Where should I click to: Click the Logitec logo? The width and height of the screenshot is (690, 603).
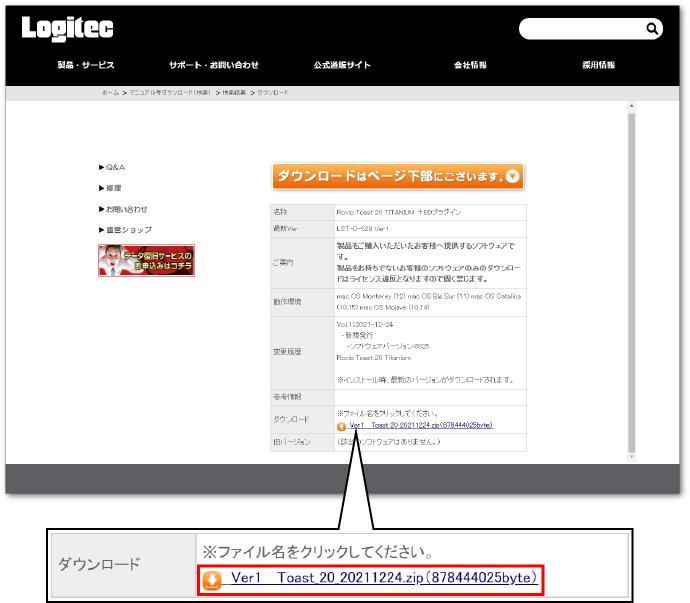click(67, 29)
